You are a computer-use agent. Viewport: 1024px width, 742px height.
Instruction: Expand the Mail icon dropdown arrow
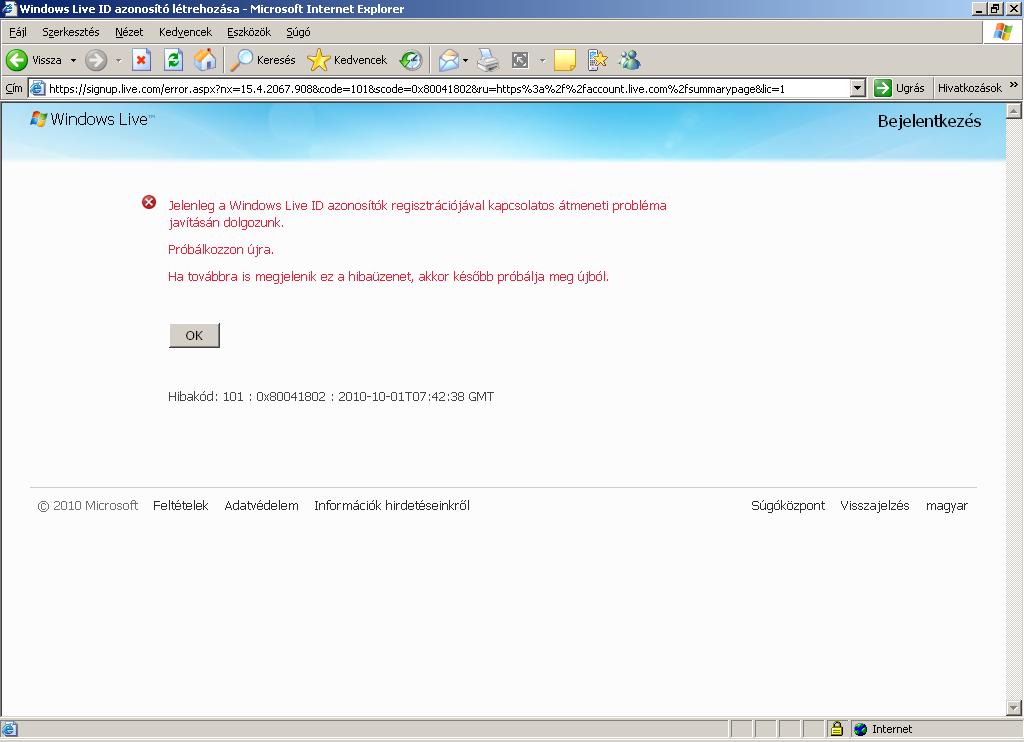465,60
